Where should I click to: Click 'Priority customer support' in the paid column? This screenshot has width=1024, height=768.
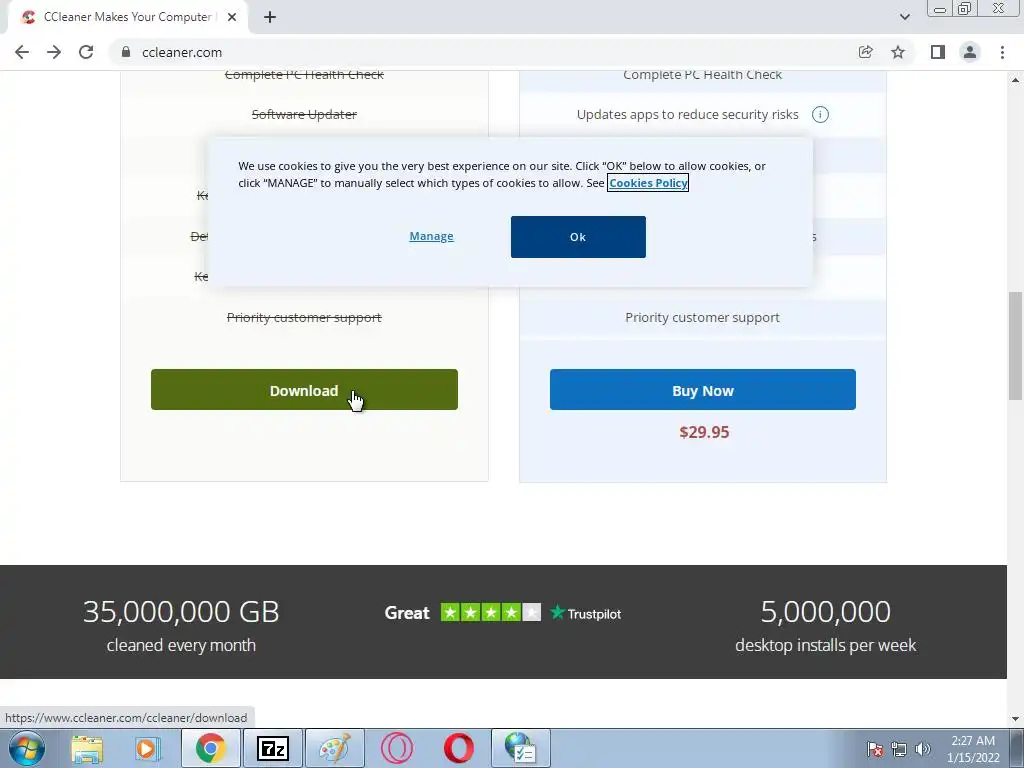[x=703, y=317]
